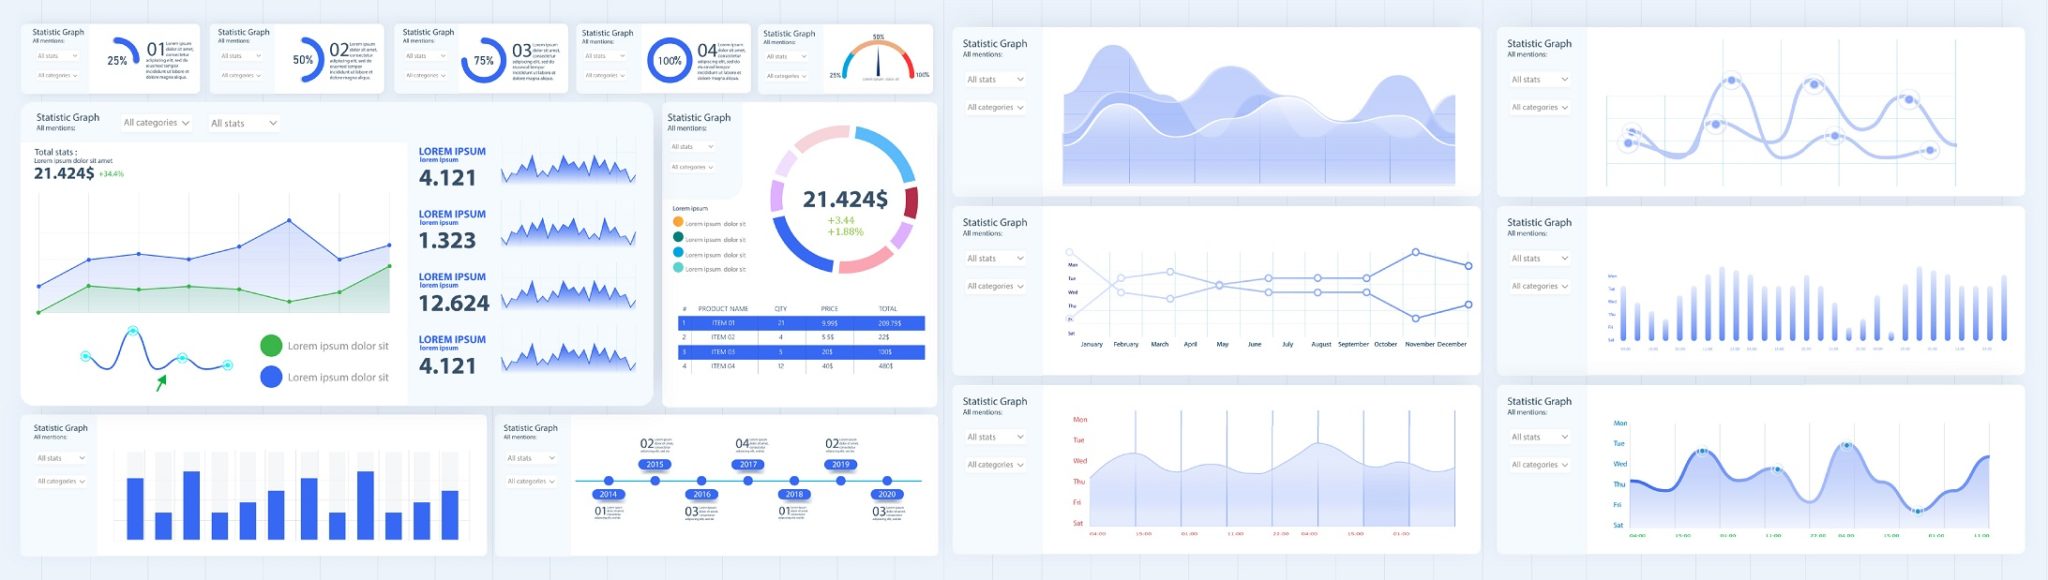2048x580 pixels.
Task: Open All stats dropdown in the donut chart card
Action: click(692, 147)
